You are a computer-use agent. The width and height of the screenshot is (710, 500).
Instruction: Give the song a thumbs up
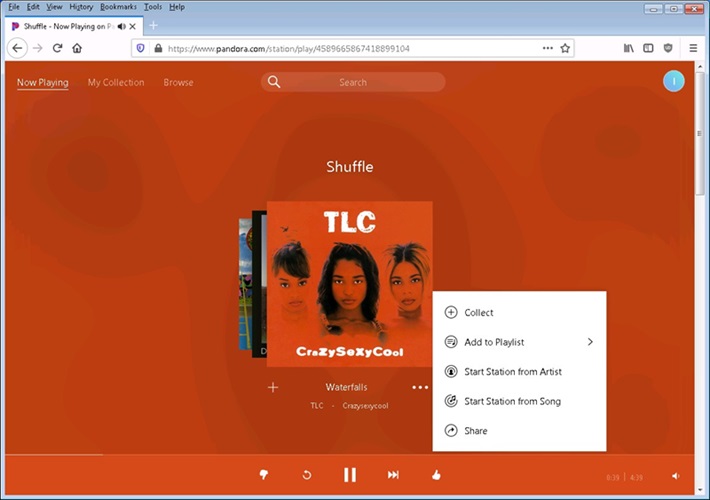pyautogui.click(x=436, y=475)
